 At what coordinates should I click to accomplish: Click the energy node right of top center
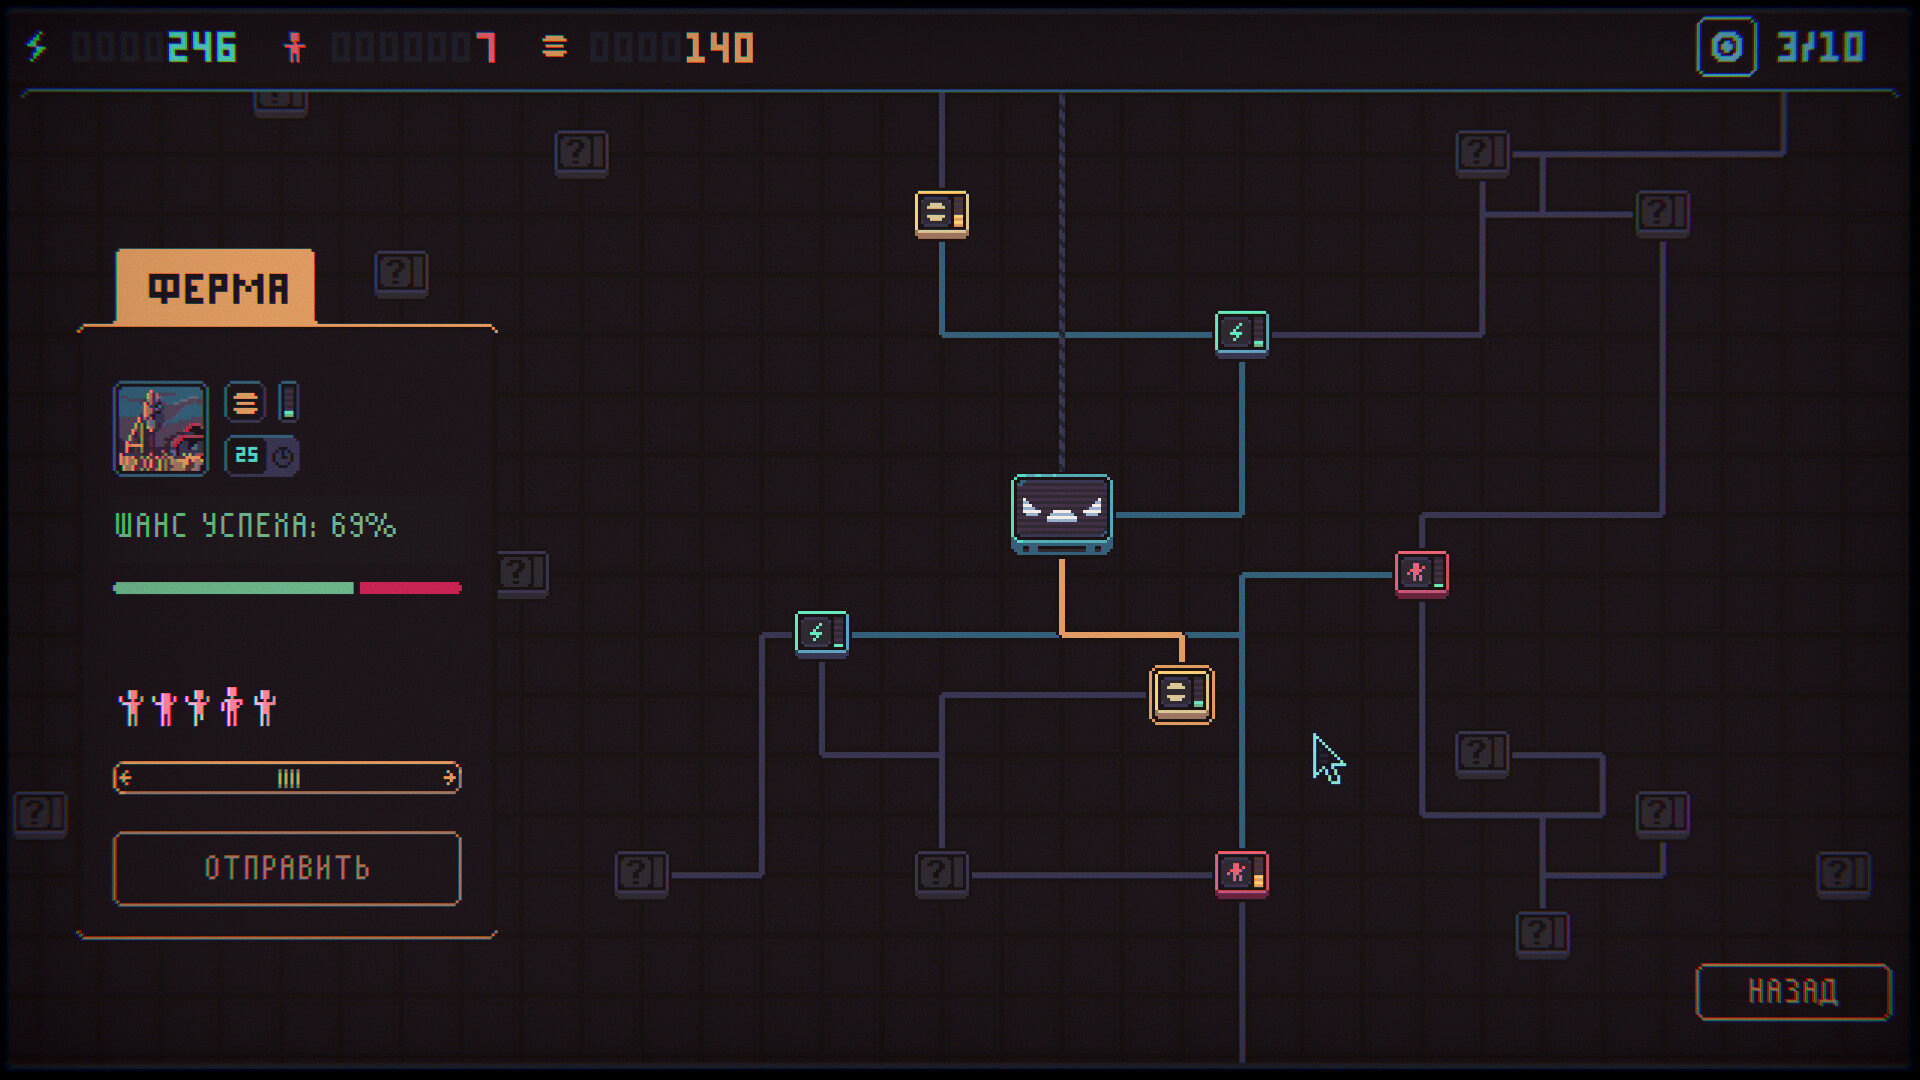click(1241, 333)
